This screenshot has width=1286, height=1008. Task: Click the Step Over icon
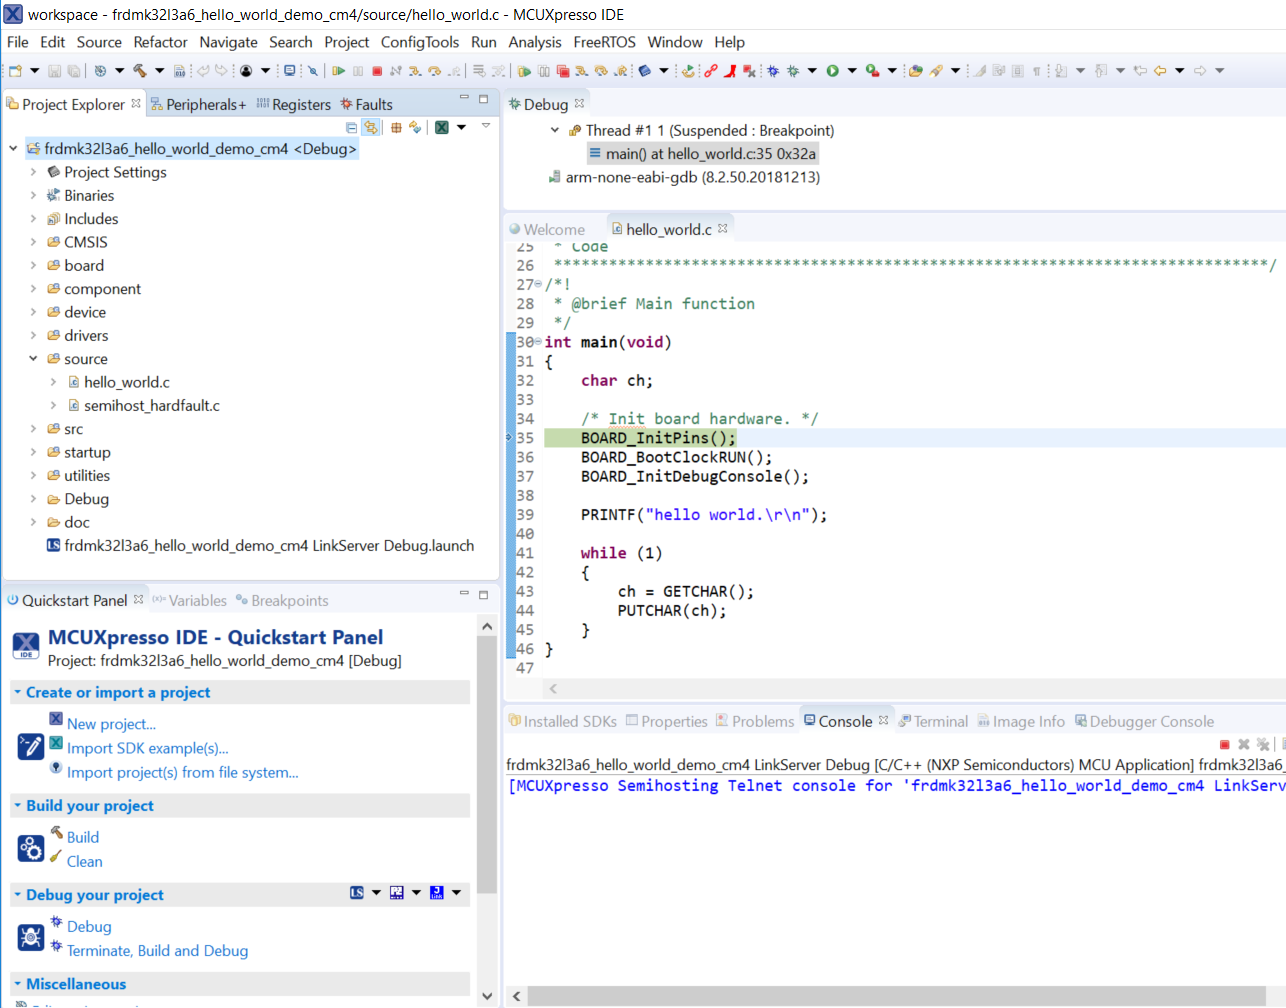[434, 71]
